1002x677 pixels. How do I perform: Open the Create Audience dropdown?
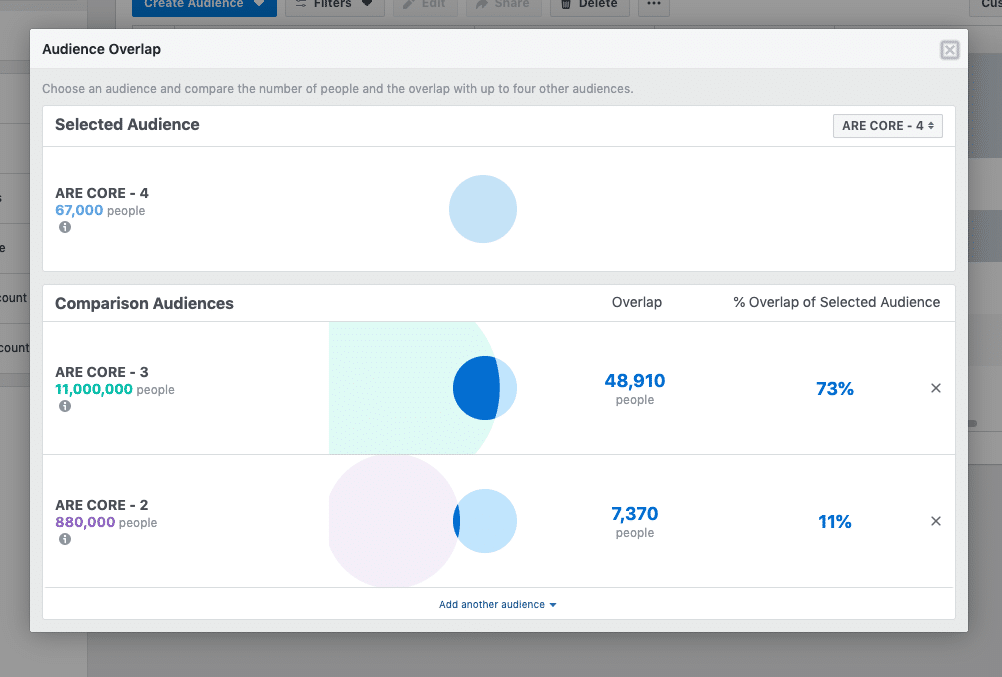click(204, 5)
